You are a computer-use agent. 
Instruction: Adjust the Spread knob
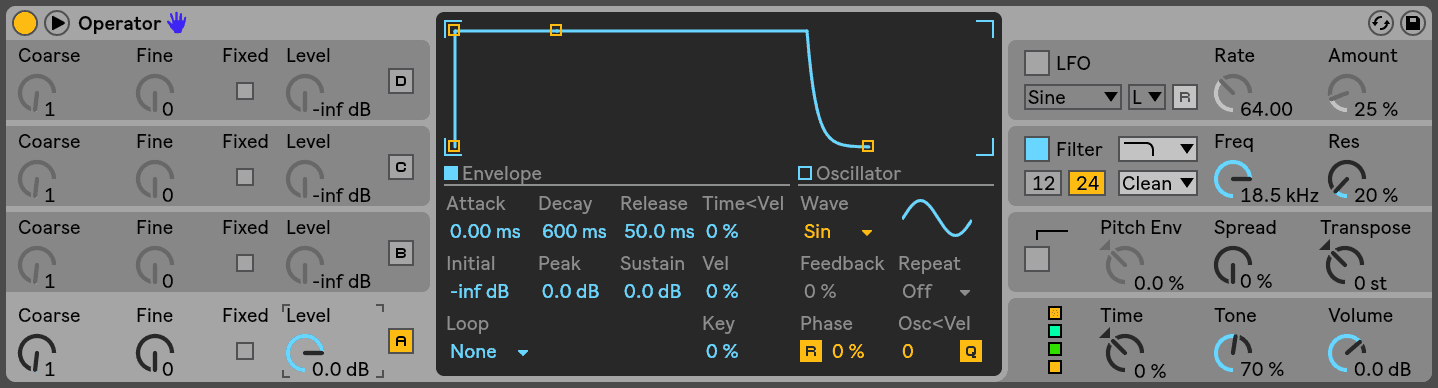pyautogui.click(x=1233, y=266)
